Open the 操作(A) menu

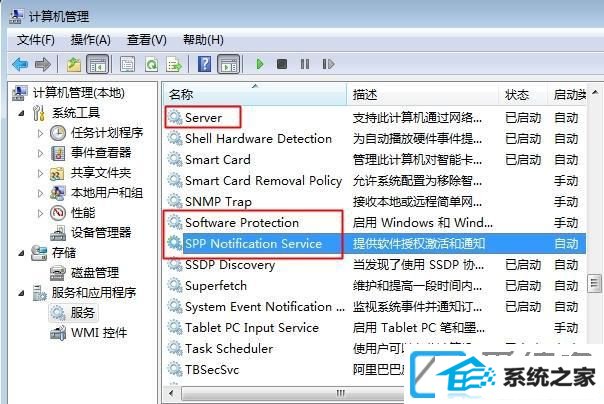[91, 40]
